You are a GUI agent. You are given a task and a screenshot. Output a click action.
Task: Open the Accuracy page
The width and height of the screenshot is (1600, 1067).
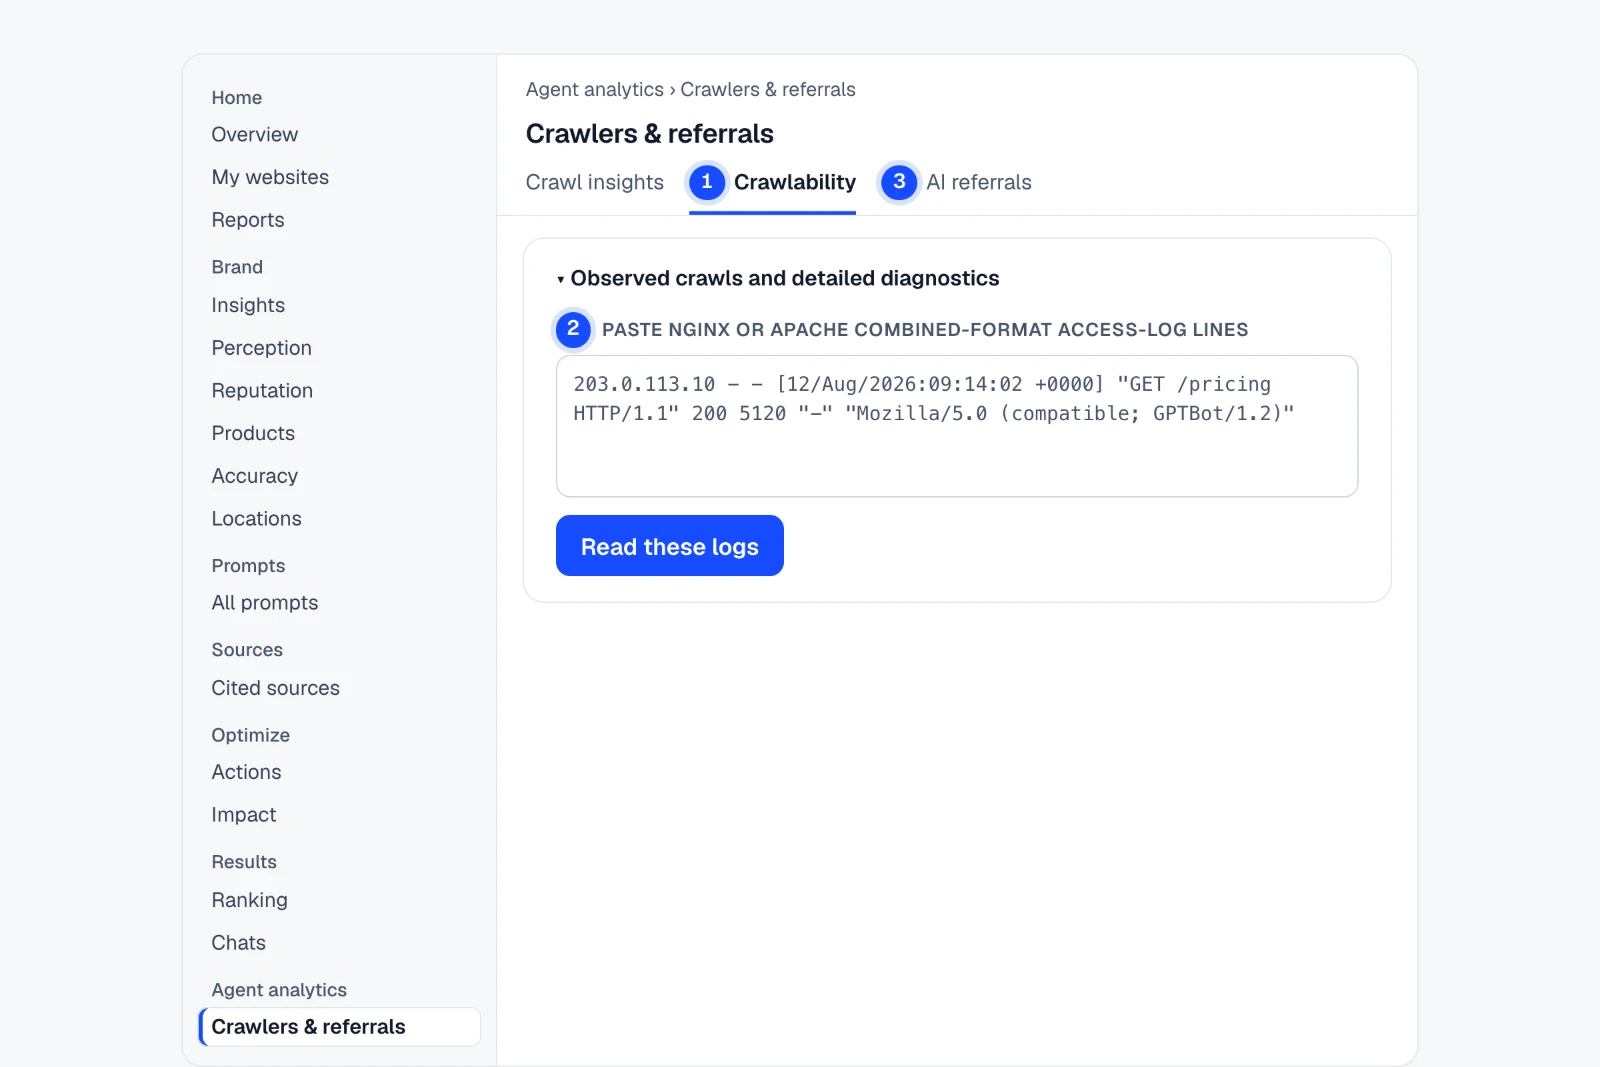255,476
